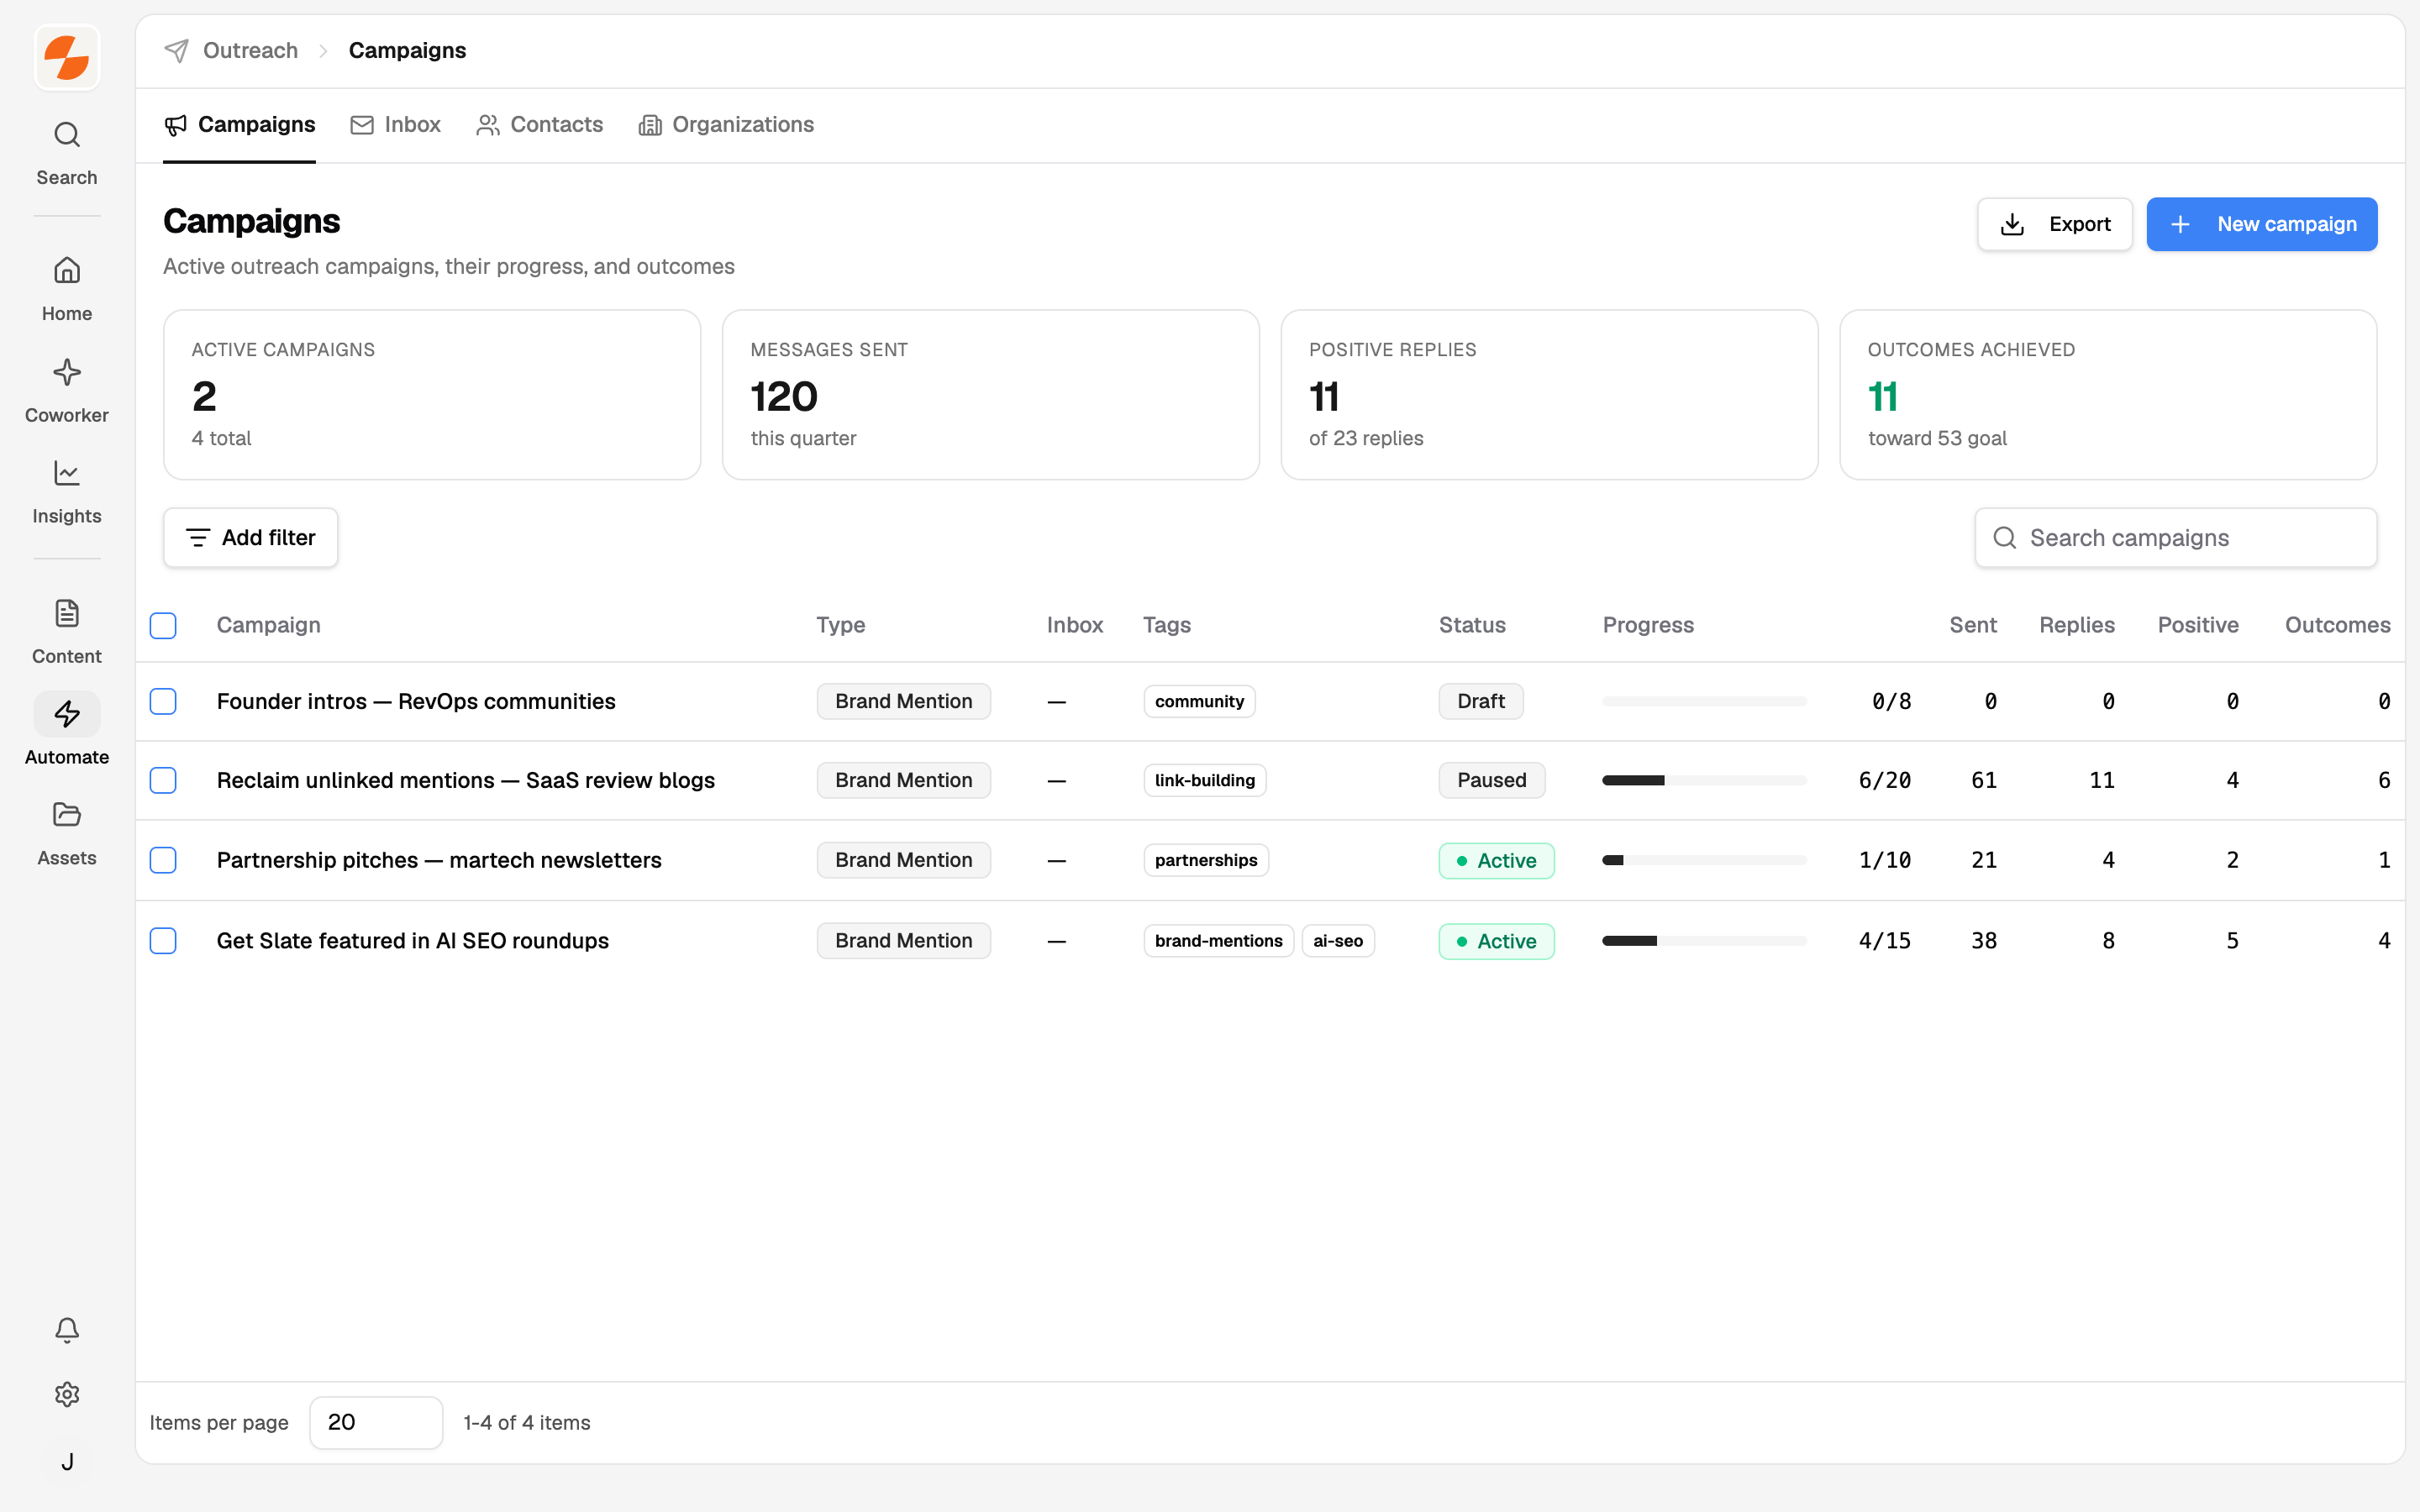Click the Slate logo icon
The width and height of the screenshot is (2420, 1512).
click(67, 57)
